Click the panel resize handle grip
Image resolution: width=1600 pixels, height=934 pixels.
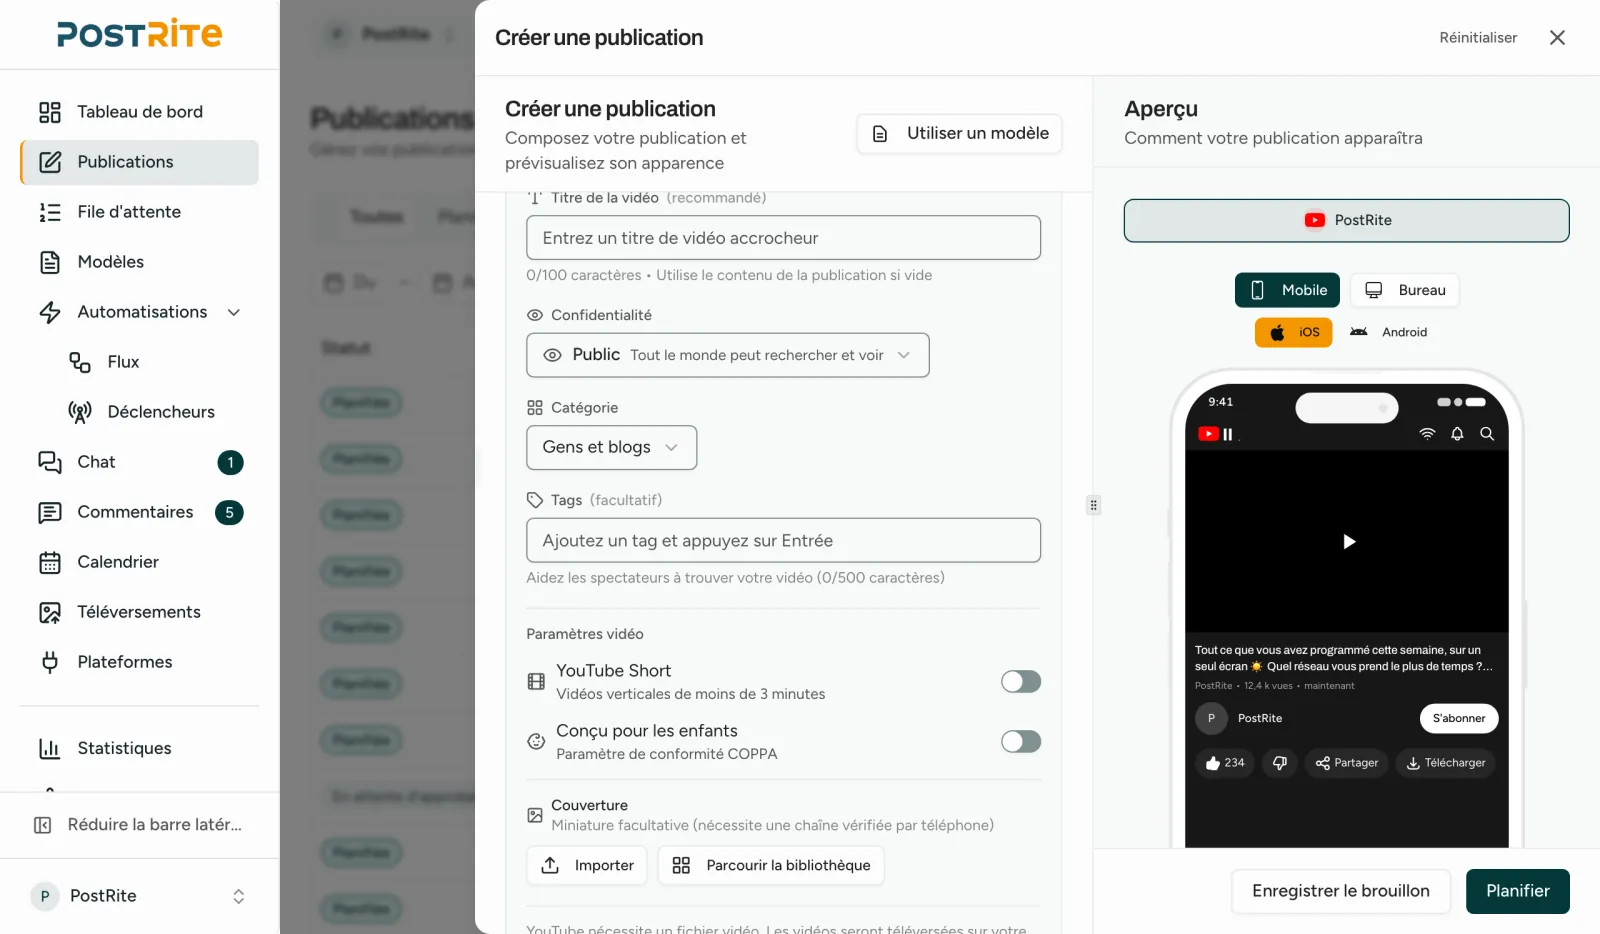click(1094, 505)
